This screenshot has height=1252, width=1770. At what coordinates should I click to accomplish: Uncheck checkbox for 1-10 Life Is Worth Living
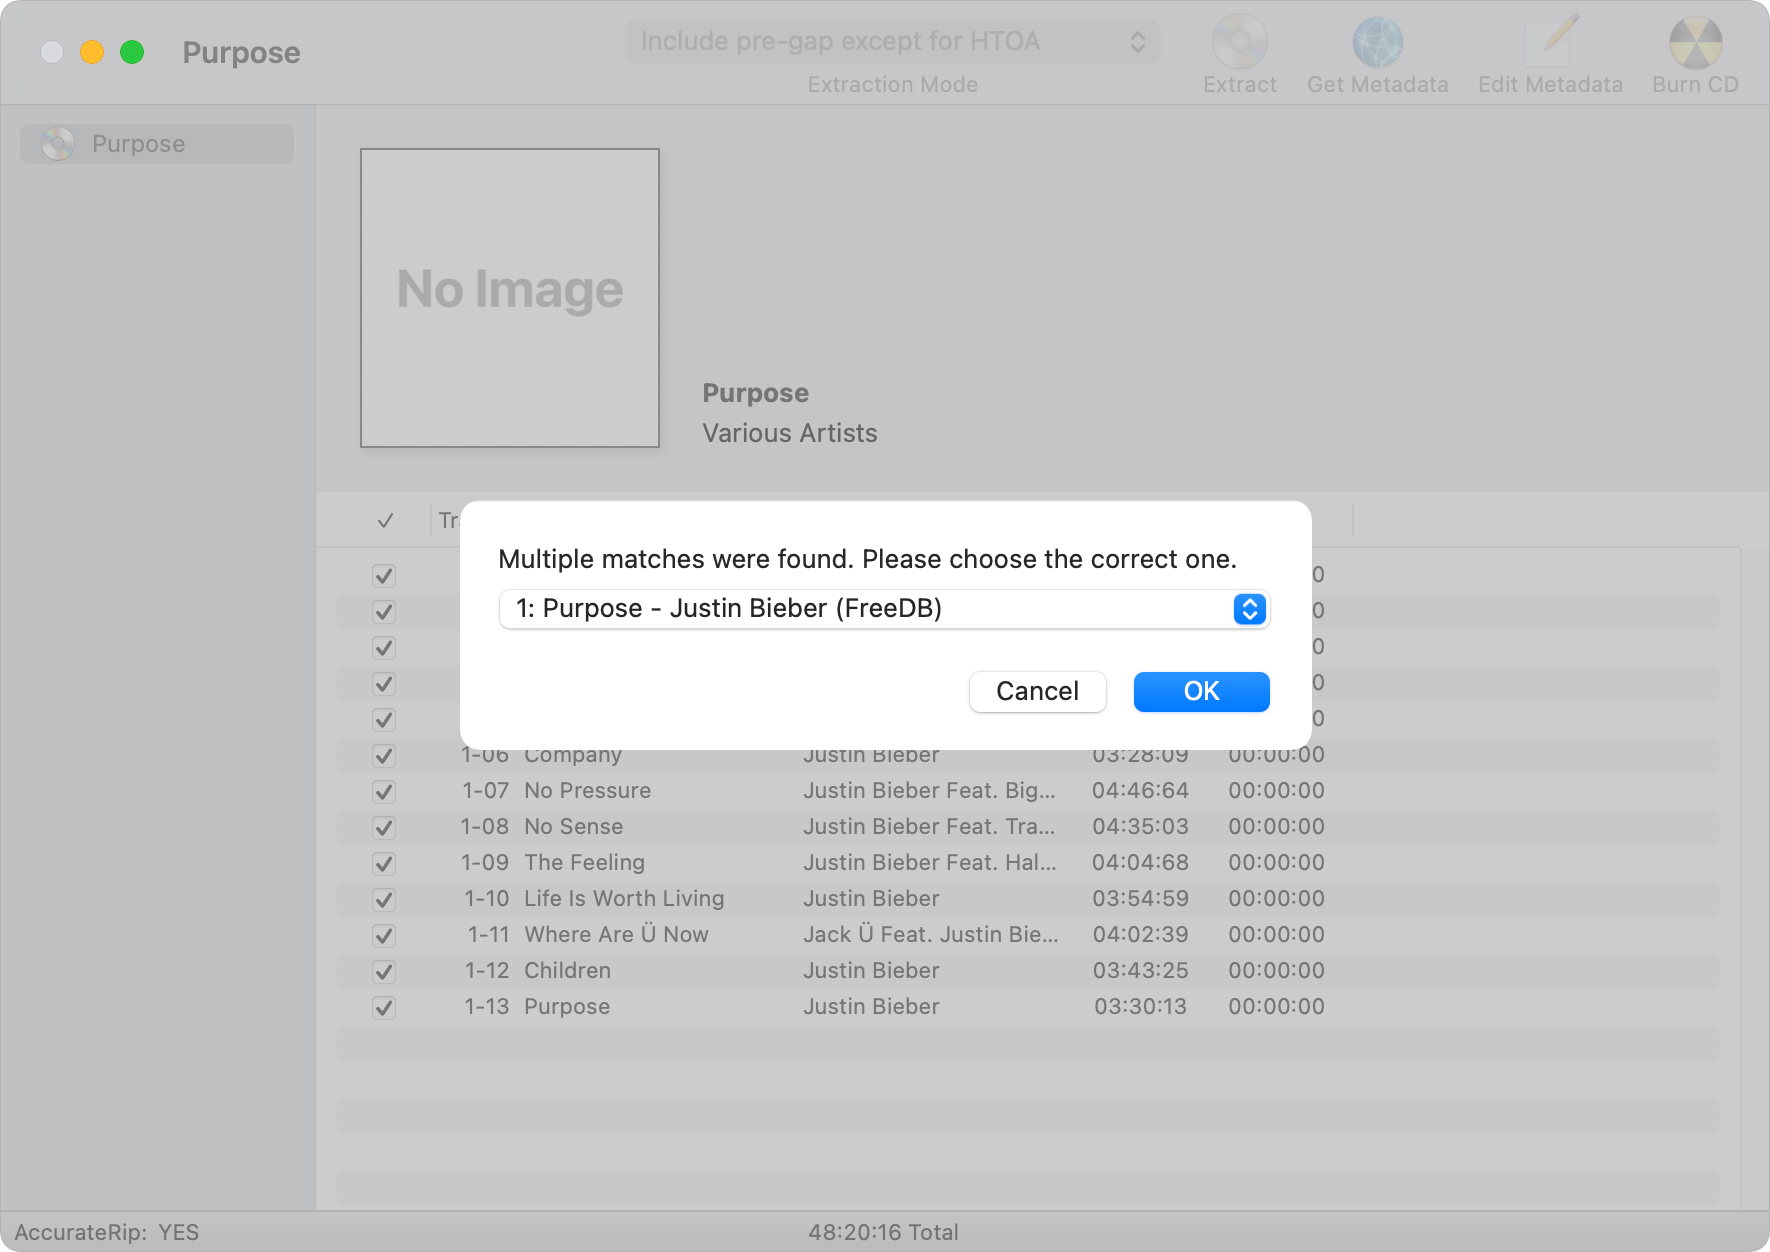(384, 900)
